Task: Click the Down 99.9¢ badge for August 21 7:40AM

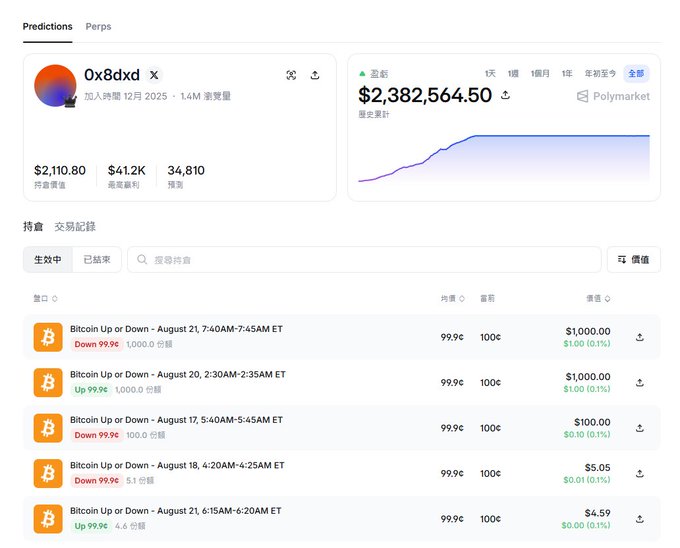Action: pyautogui.click(x=97, y=344)
